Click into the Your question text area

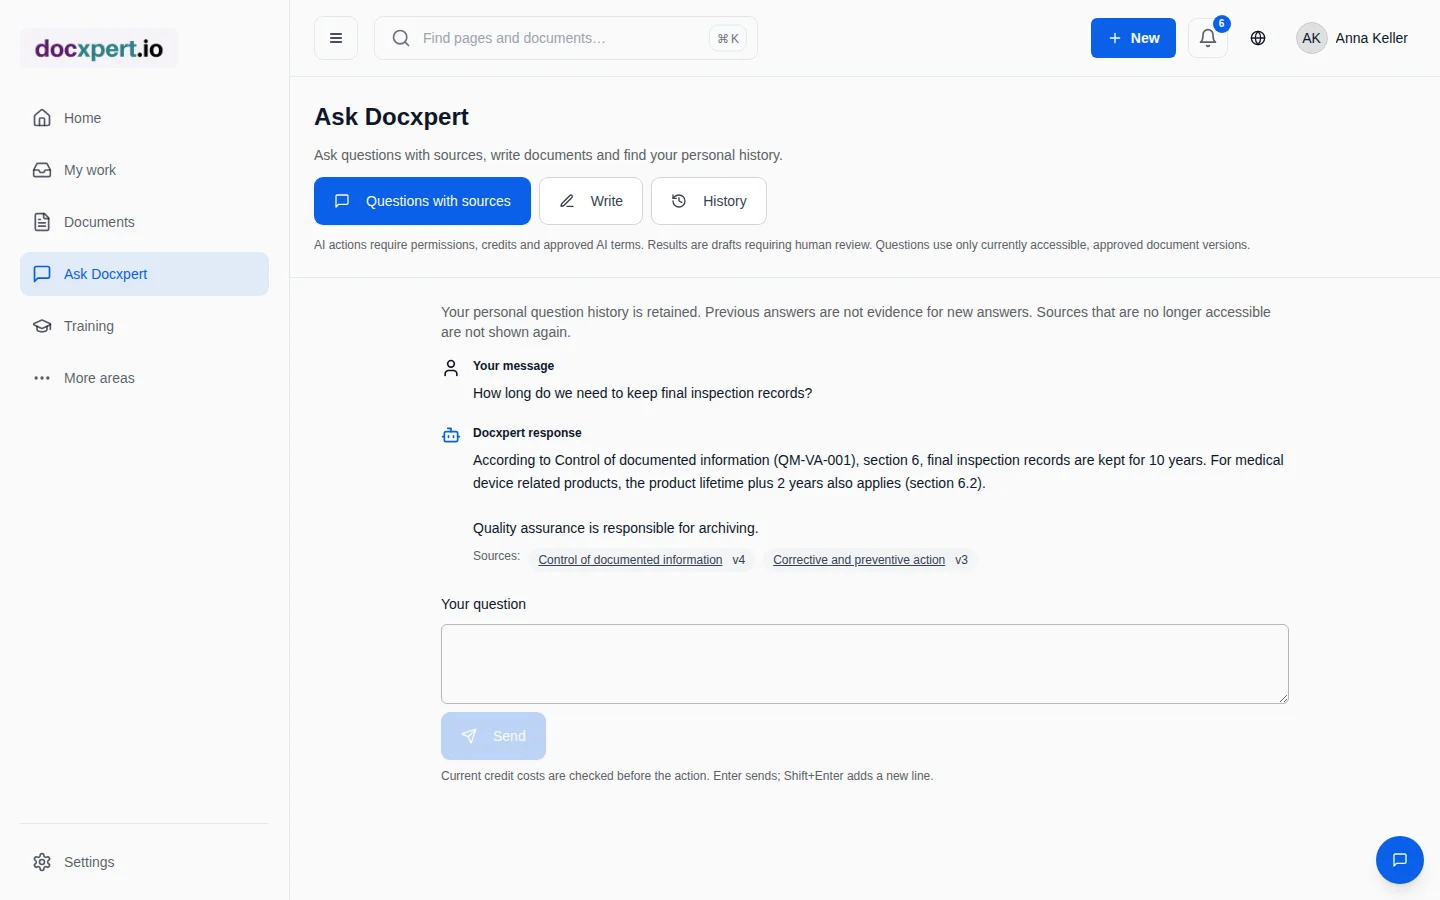pos(865,664)
